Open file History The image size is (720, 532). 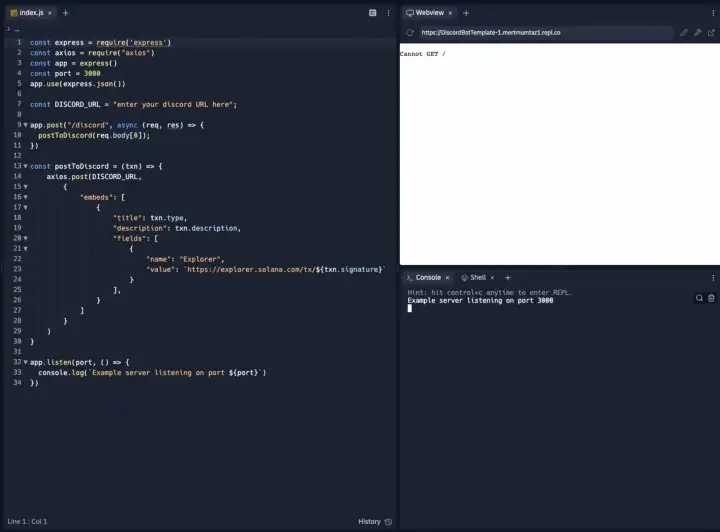coord(375,521)
